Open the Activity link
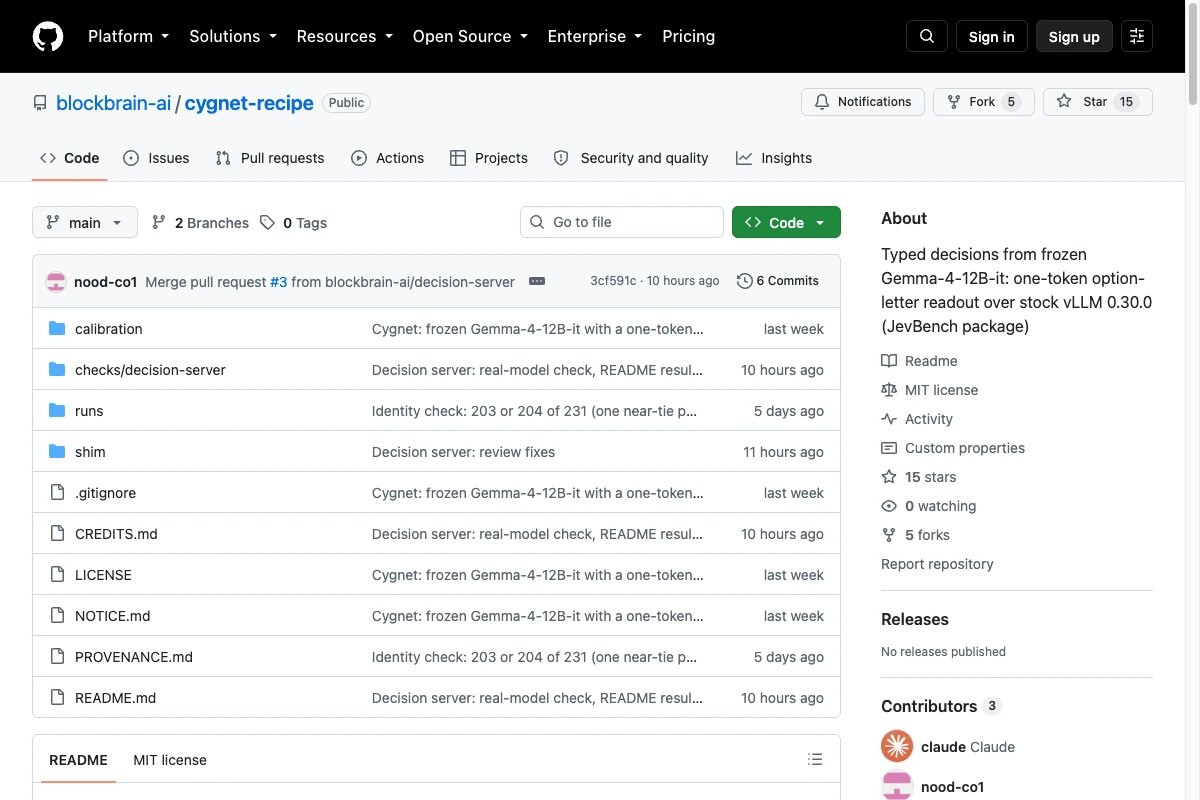 click(x=917, y=419)
